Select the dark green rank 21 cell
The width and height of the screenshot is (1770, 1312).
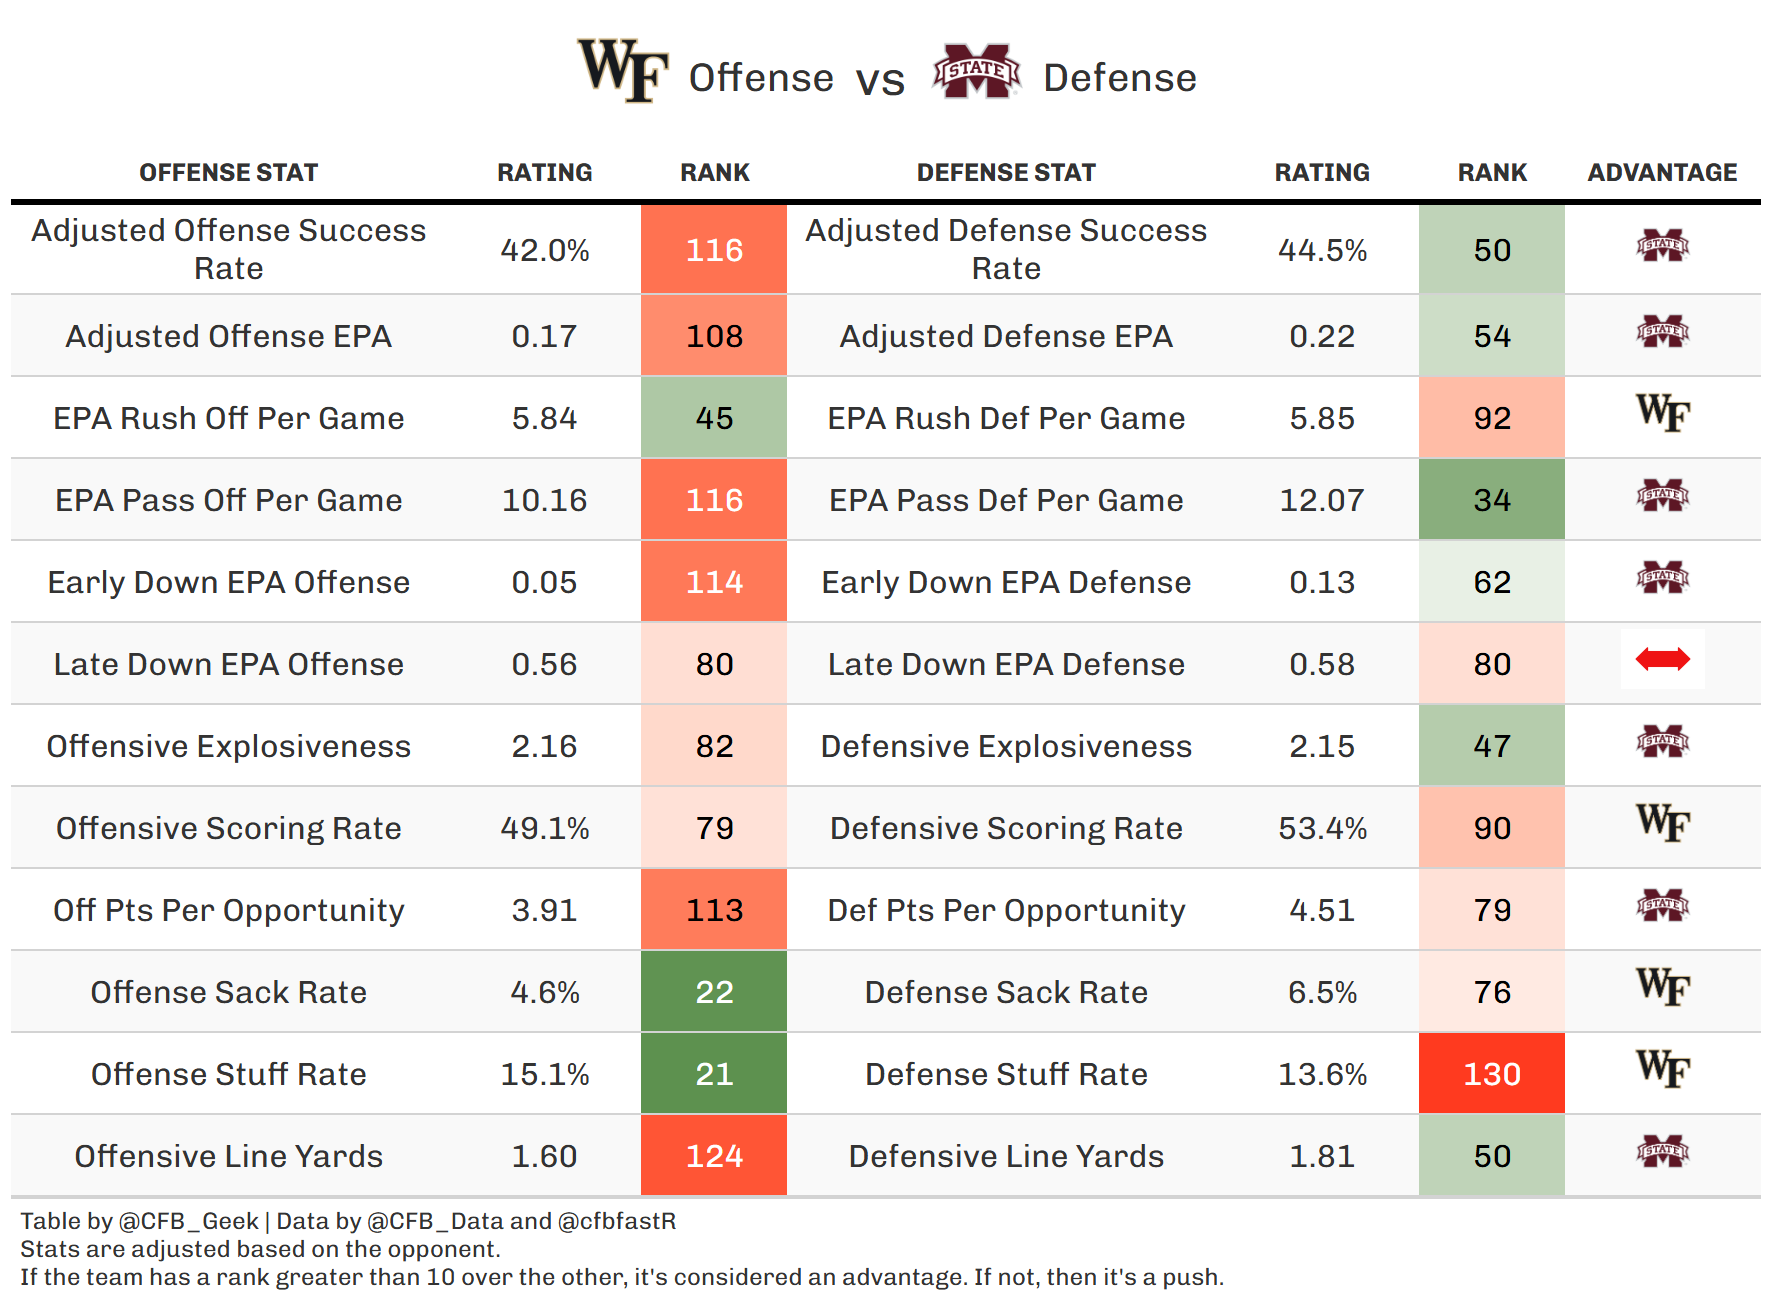714,1074
